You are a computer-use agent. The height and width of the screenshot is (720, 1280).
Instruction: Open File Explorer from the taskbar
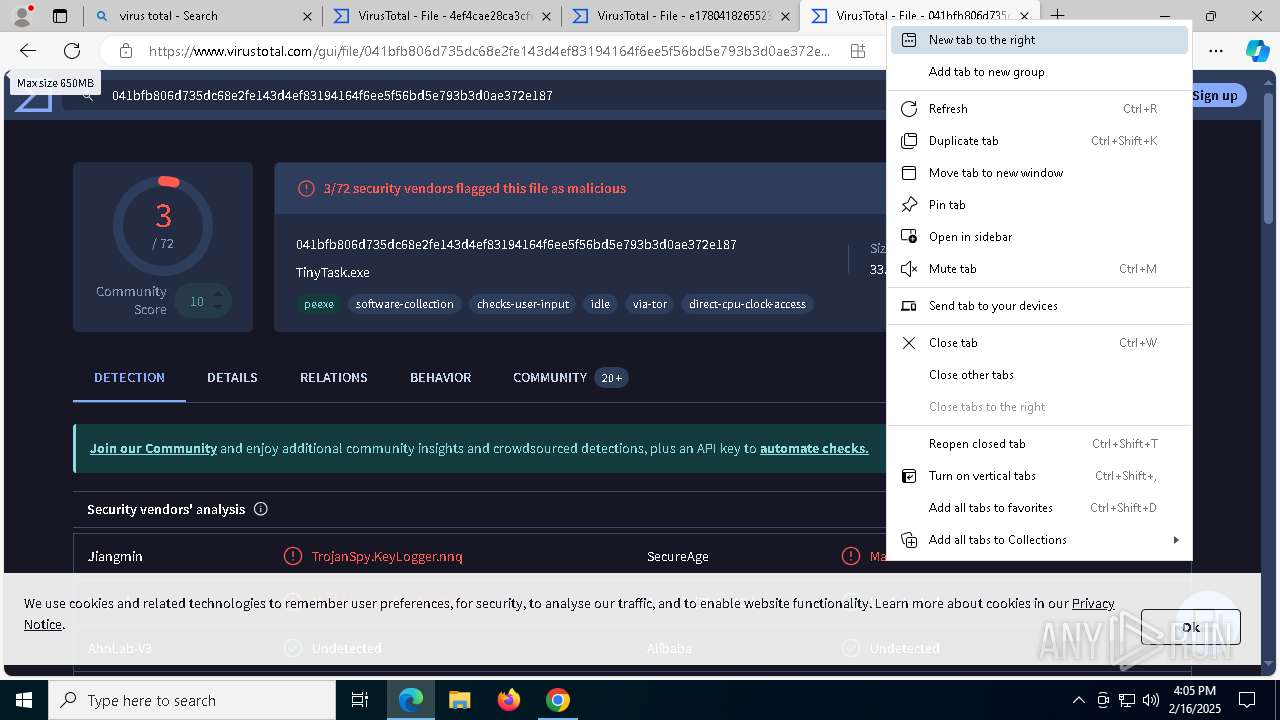(x=460, y=701)
